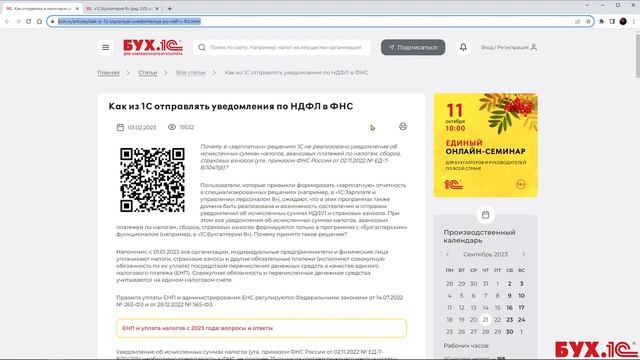This screenshot has height=360, width=640.
Task: Reload the current page
Action: tap(29, 21)
